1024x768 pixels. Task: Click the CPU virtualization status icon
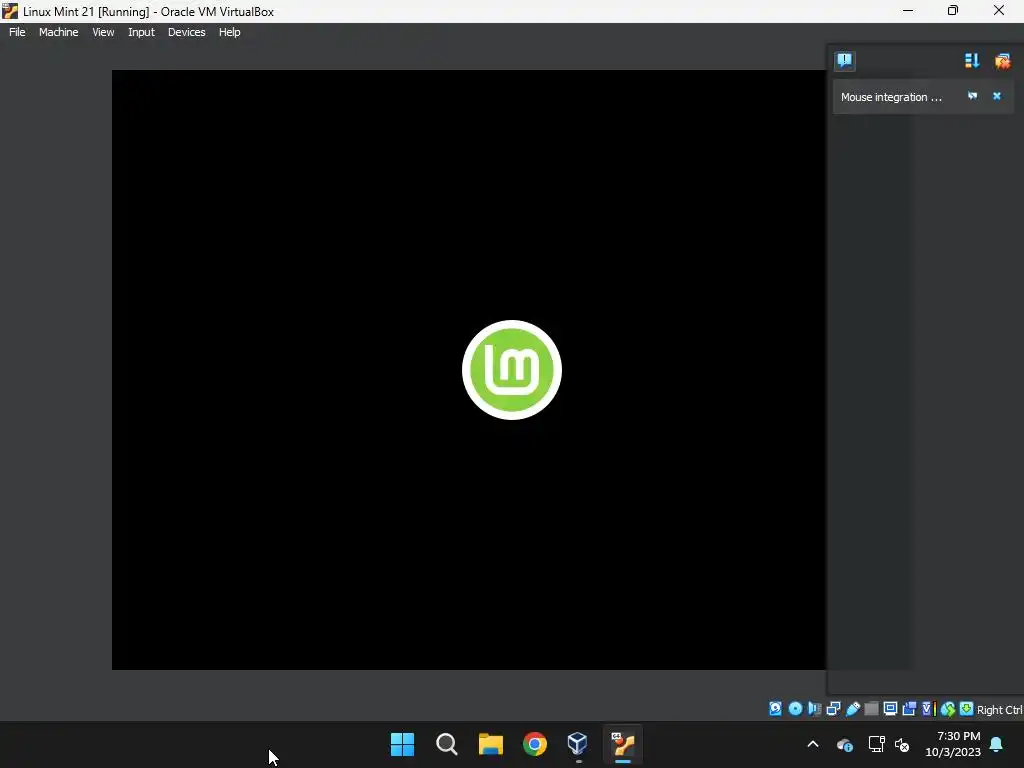929,709
